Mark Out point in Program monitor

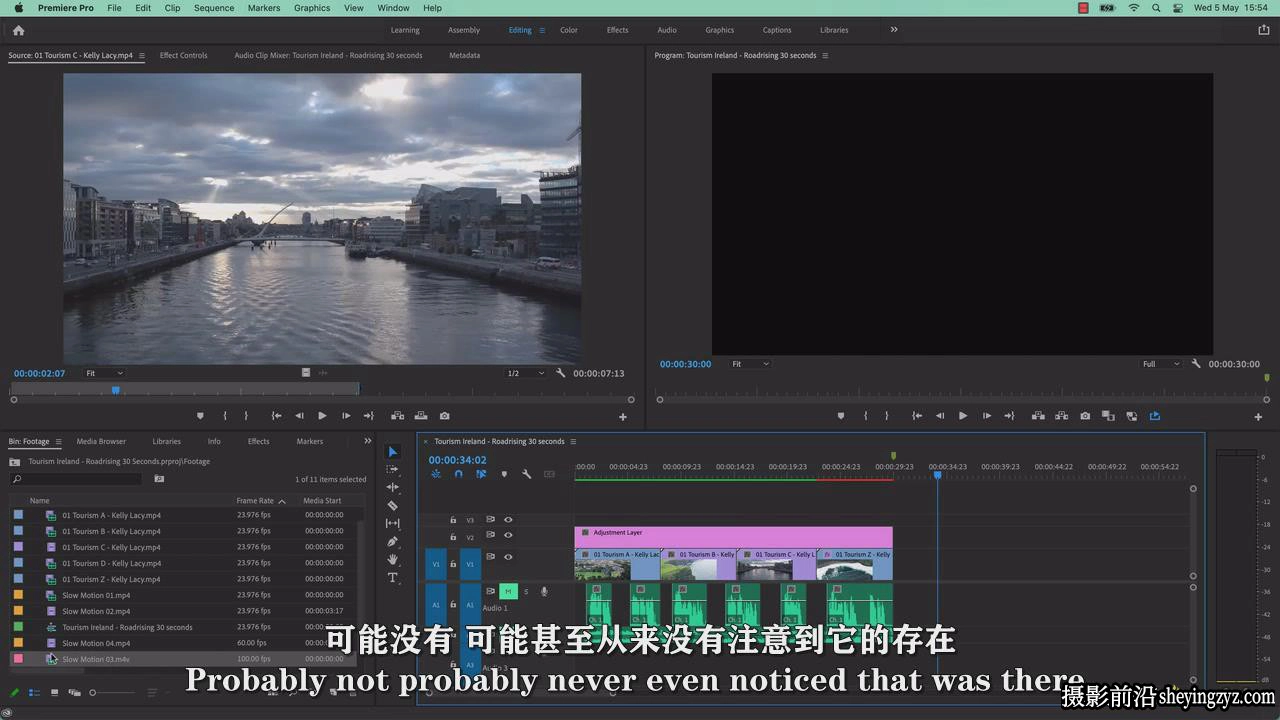click(x=886, y=416)
